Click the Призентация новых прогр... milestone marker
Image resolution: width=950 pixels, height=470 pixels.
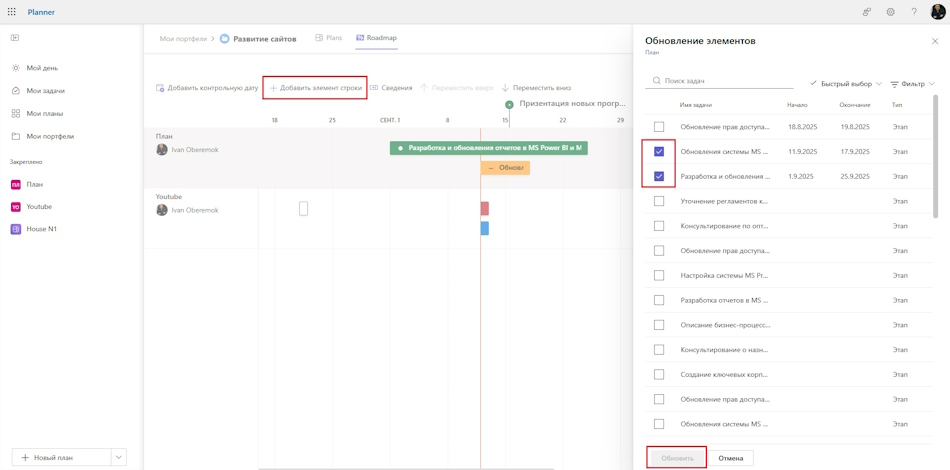point(510,105)
